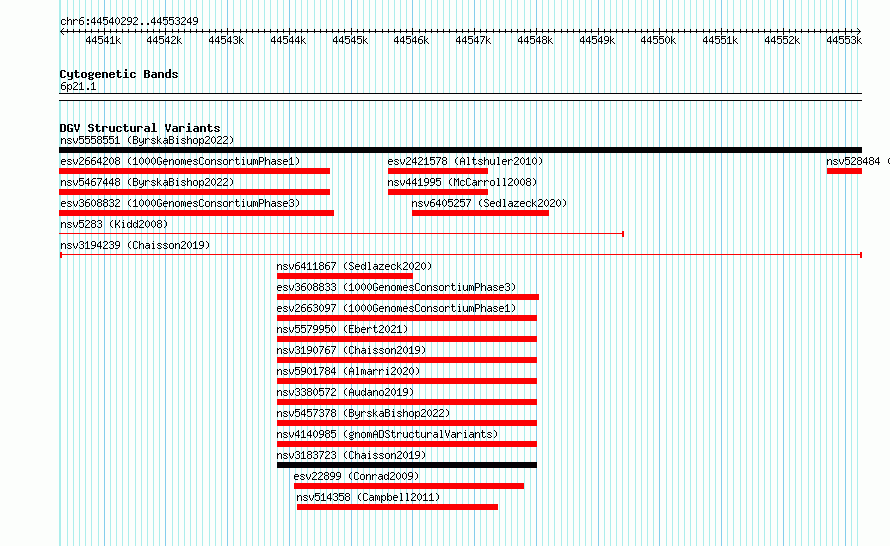The width and height of the screenshot is (890, 546).
Task: Open nsv5467448 (ByrskaBishop2022) label
Action: point(147,182)
